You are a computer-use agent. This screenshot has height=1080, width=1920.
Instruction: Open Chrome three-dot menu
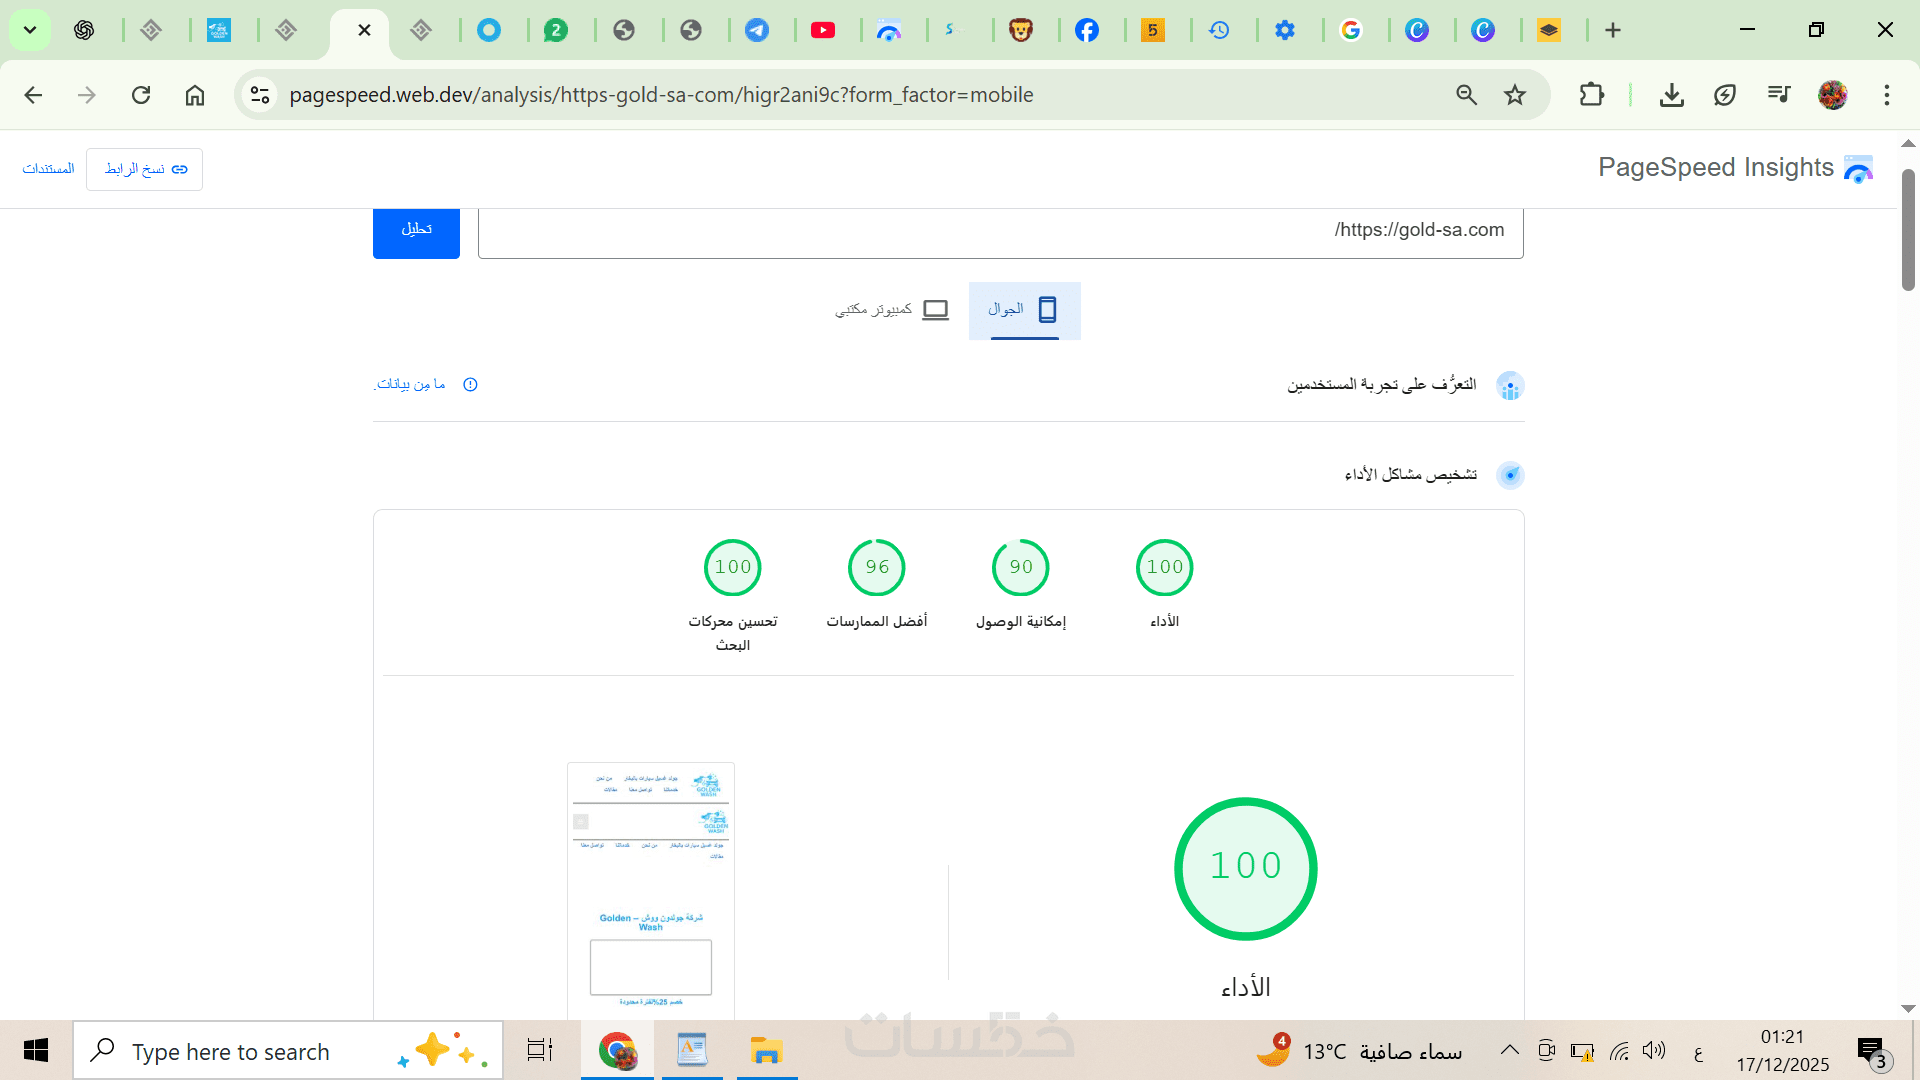tap(1886, 95)
